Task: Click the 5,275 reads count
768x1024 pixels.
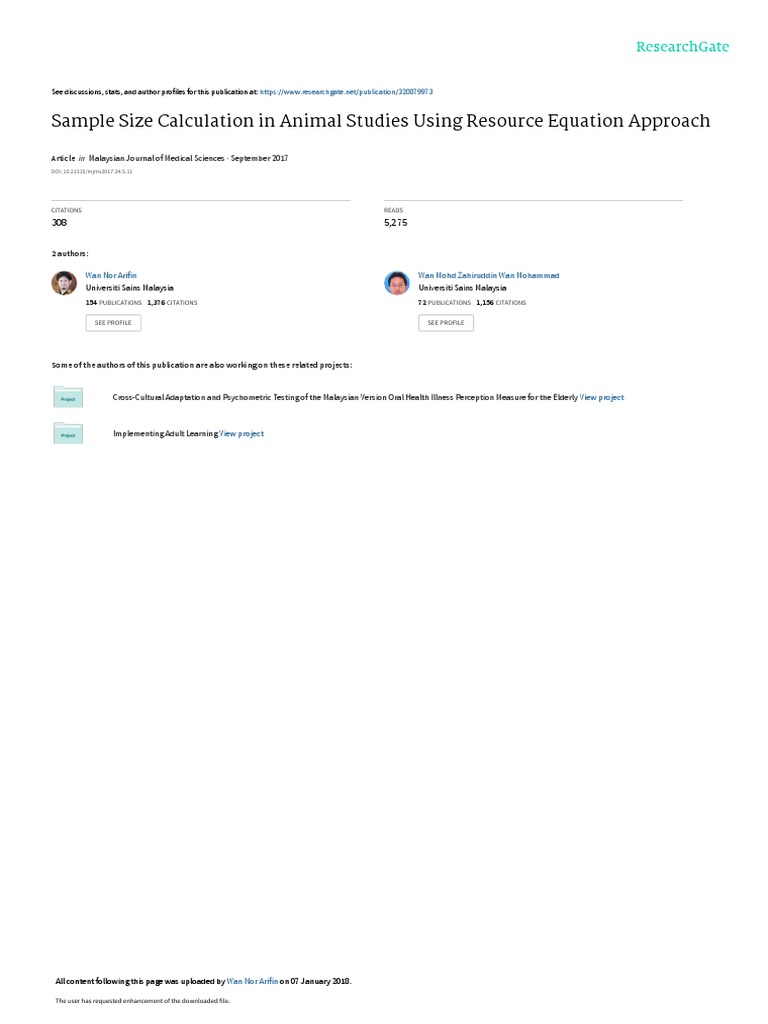Action: pyautogui.click(x=396, y=223)
